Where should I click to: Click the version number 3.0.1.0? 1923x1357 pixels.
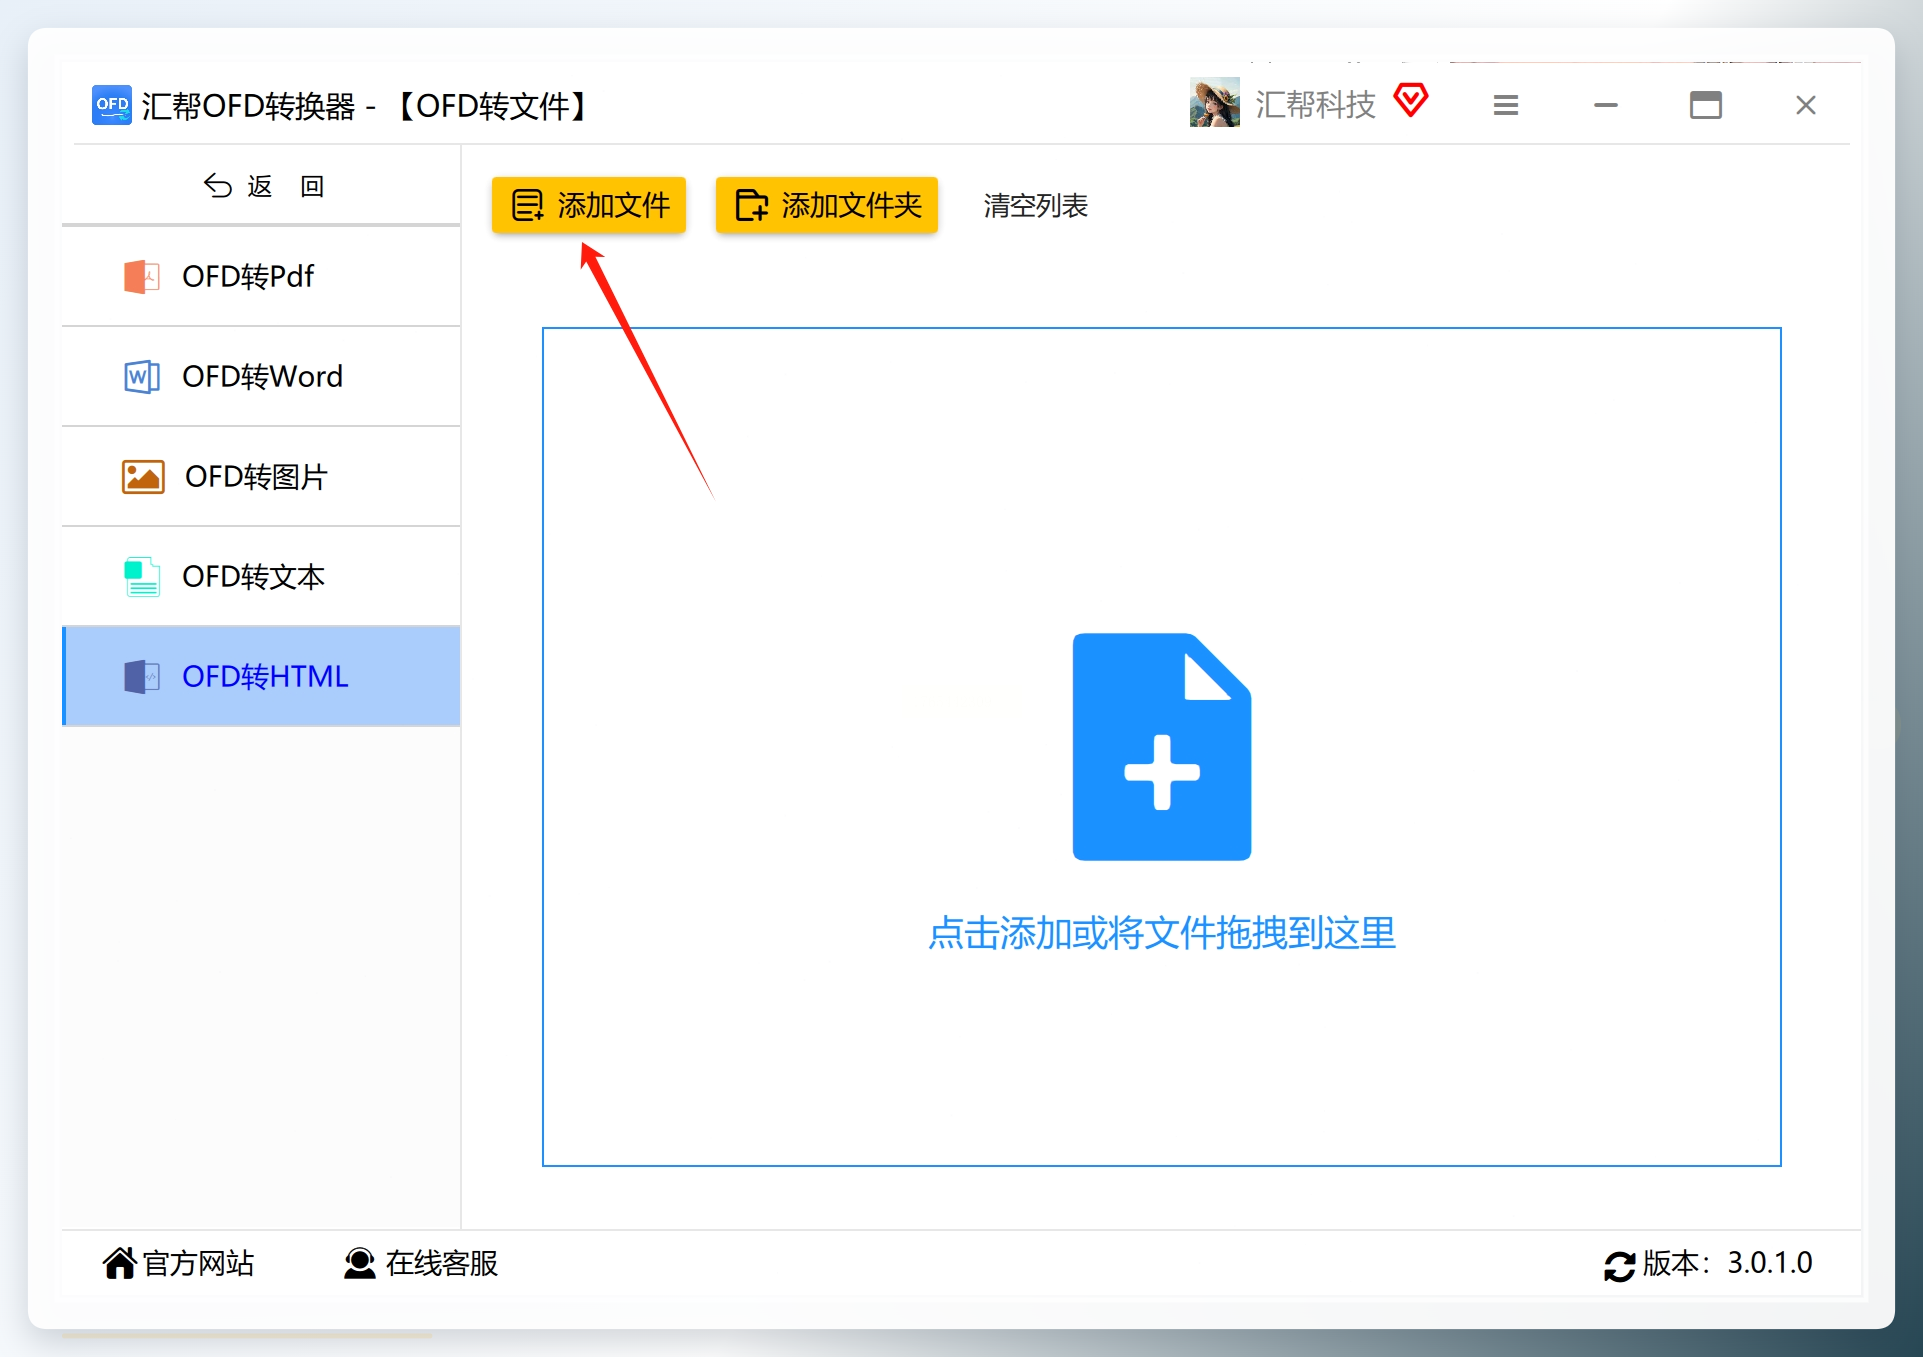(1770, 1263)
